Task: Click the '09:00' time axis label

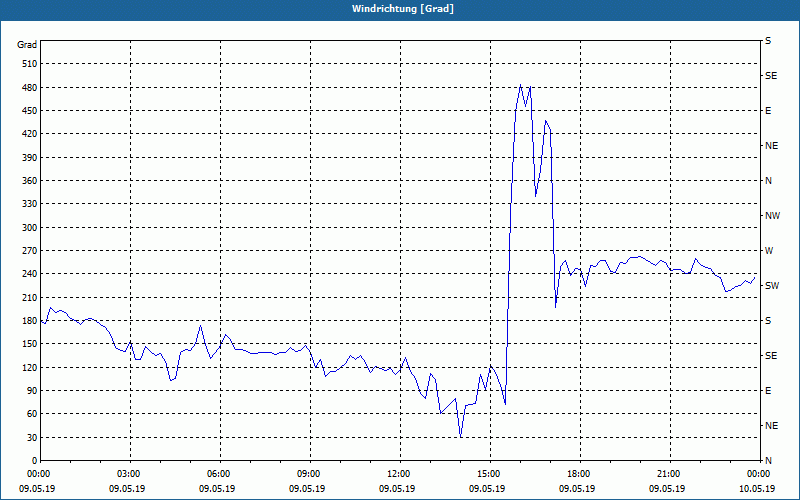Action: (x=310, y=474)
